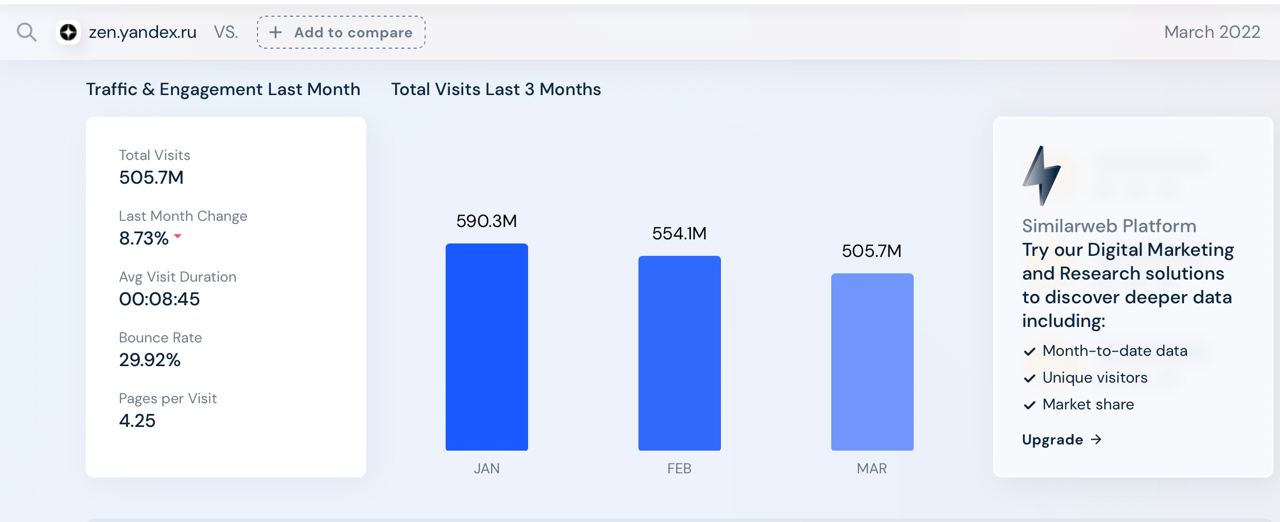
Task: Click the March 2022 date text
Action: coord(1212,32)
